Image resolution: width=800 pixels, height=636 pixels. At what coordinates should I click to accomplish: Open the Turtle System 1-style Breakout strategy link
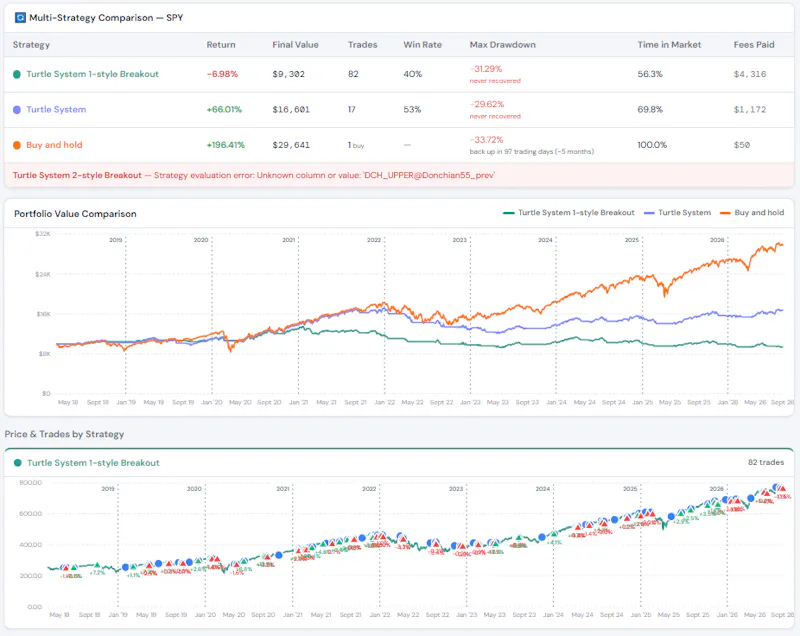[92, 74]
